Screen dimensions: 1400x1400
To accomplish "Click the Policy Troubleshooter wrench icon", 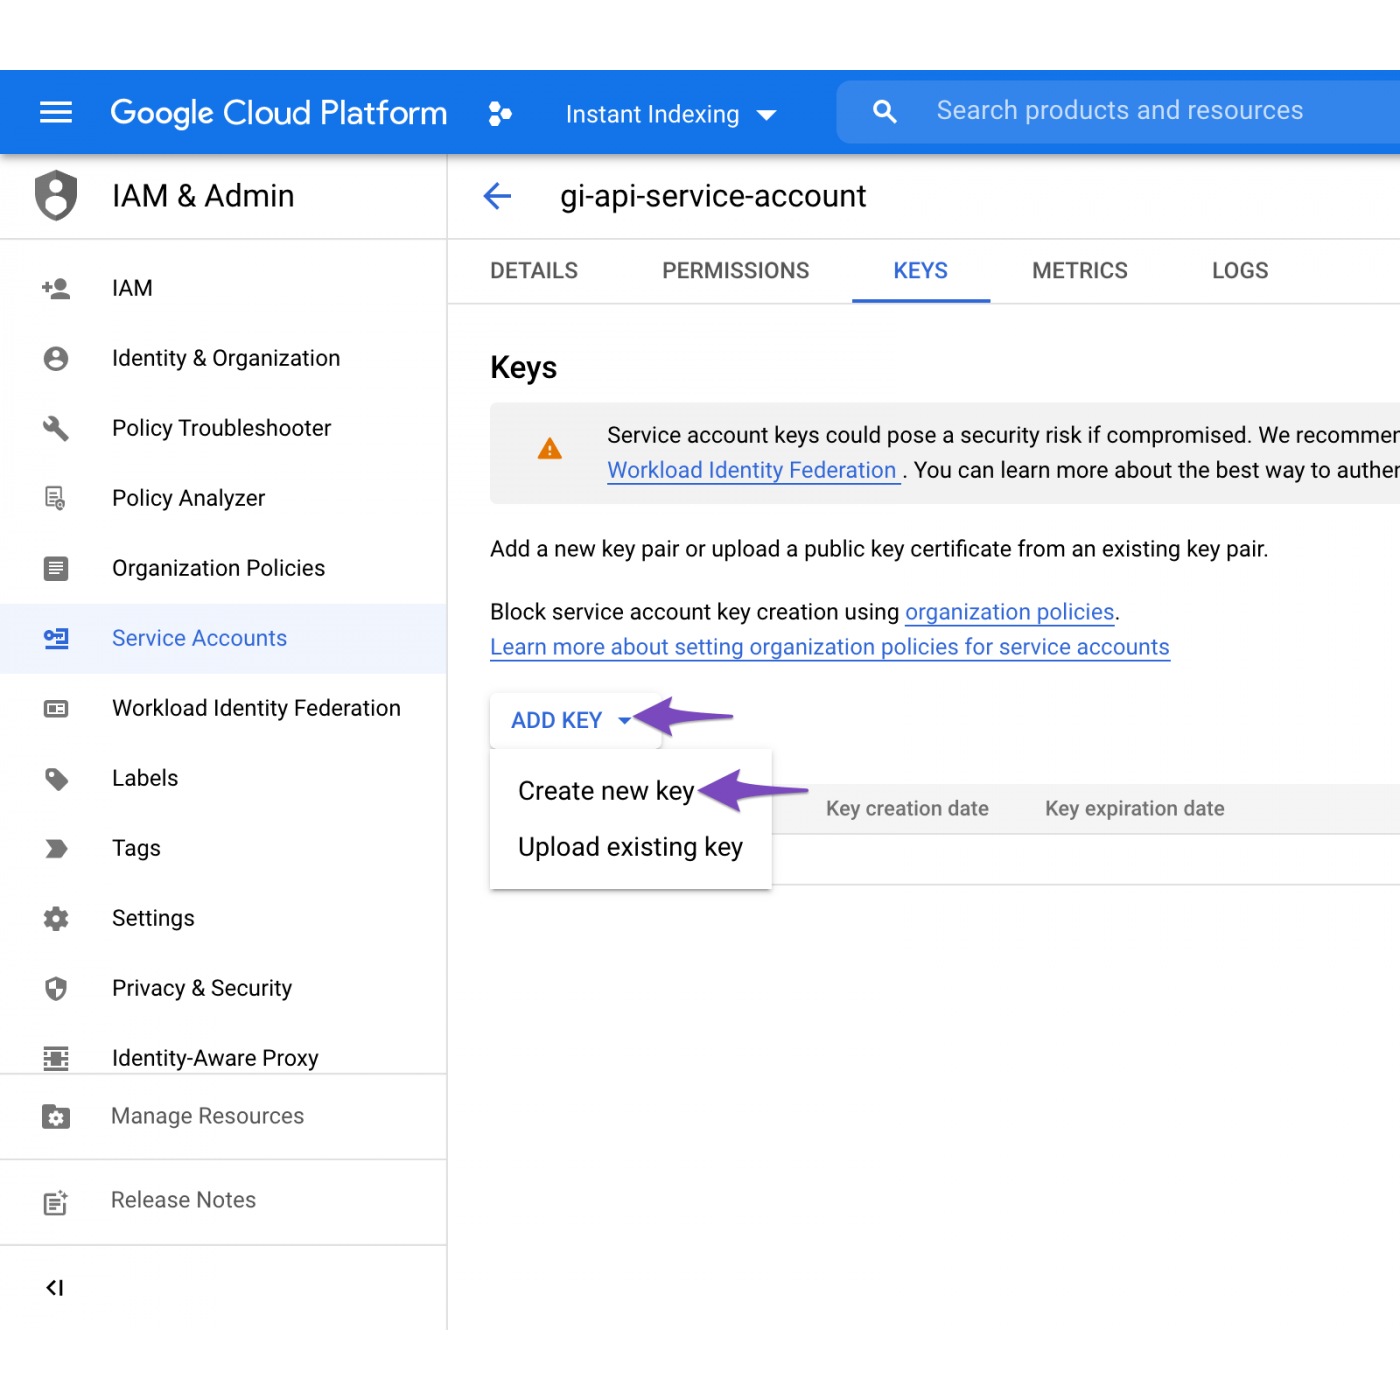I will click(56, 429).
